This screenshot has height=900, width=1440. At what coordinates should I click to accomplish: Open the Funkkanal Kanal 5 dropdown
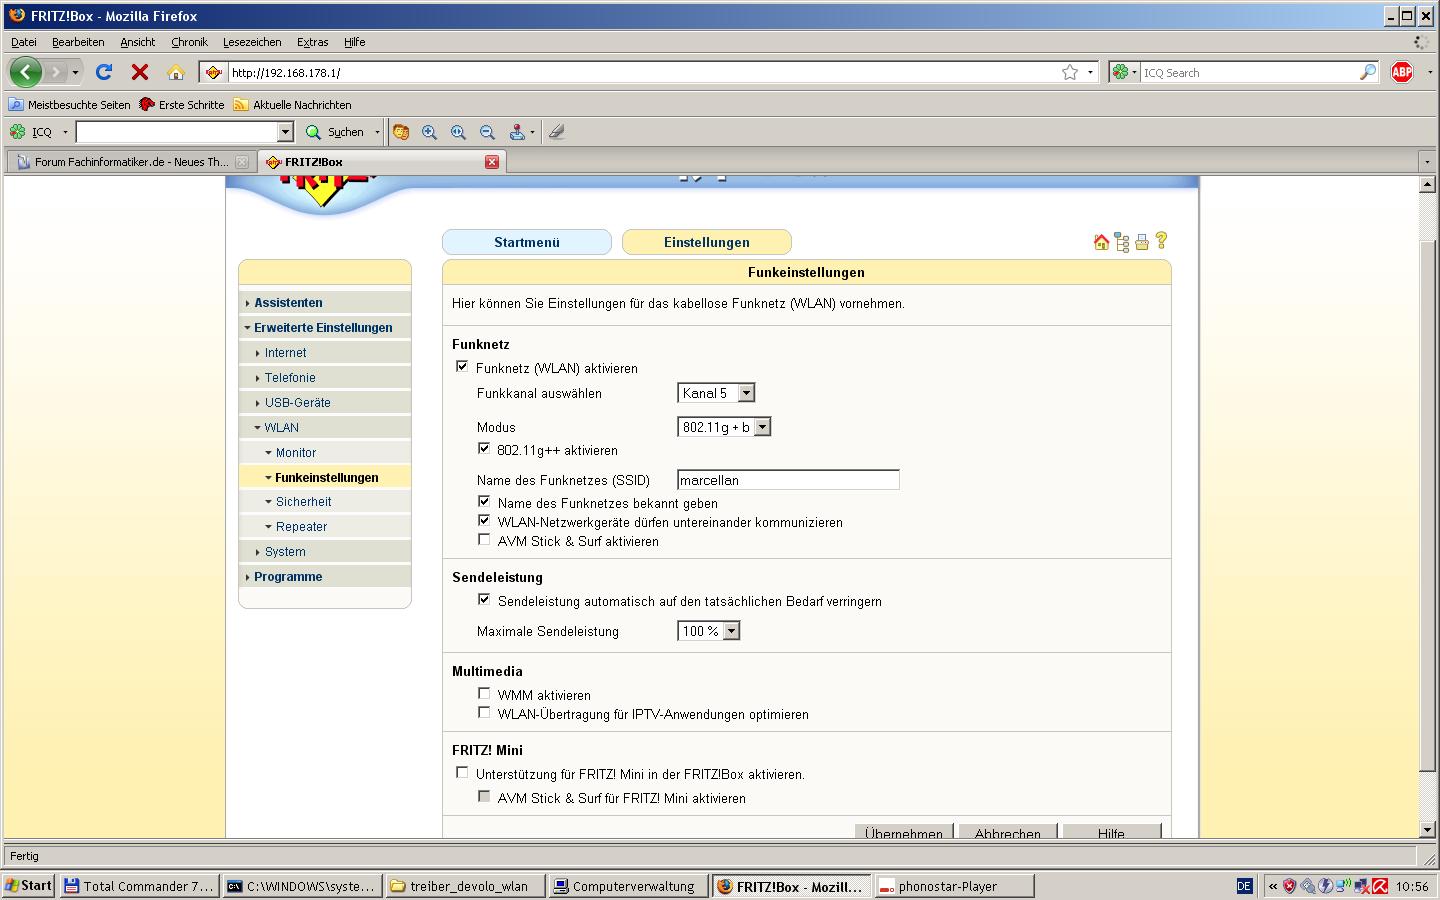(716, 393)
